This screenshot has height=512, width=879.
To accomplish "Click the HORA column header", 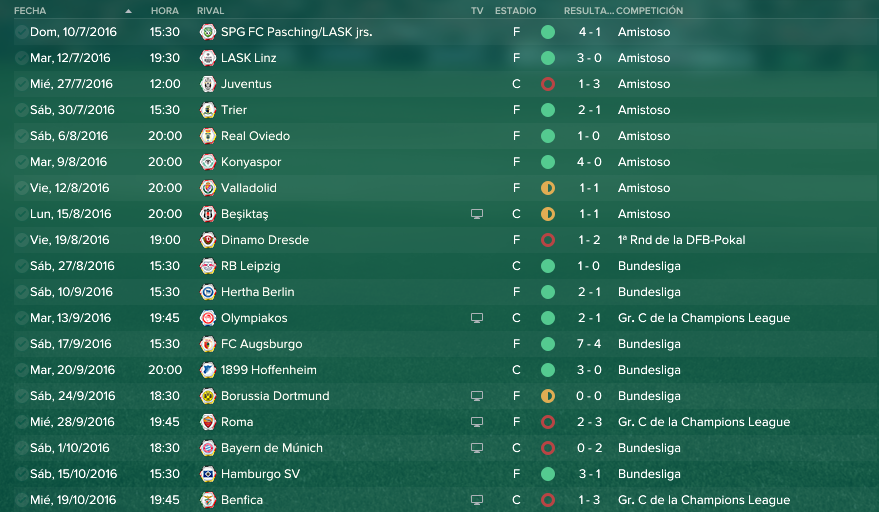I will (165, 11).
